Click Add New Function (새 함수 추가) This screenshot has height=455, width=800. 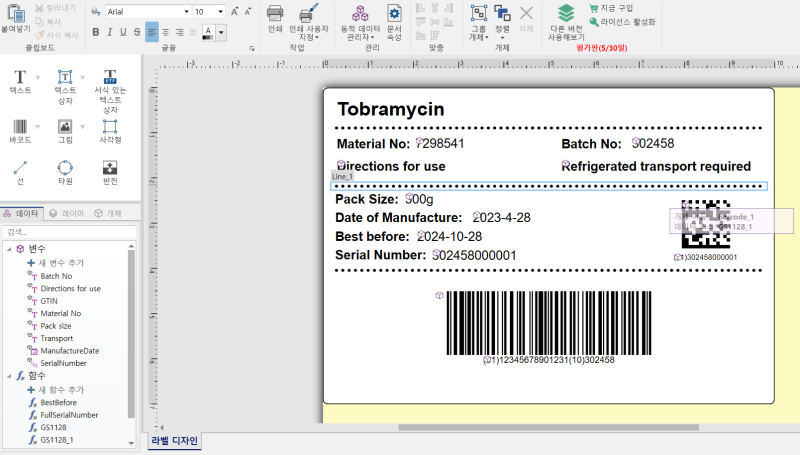pyautogui.click(x=56, y=390)
